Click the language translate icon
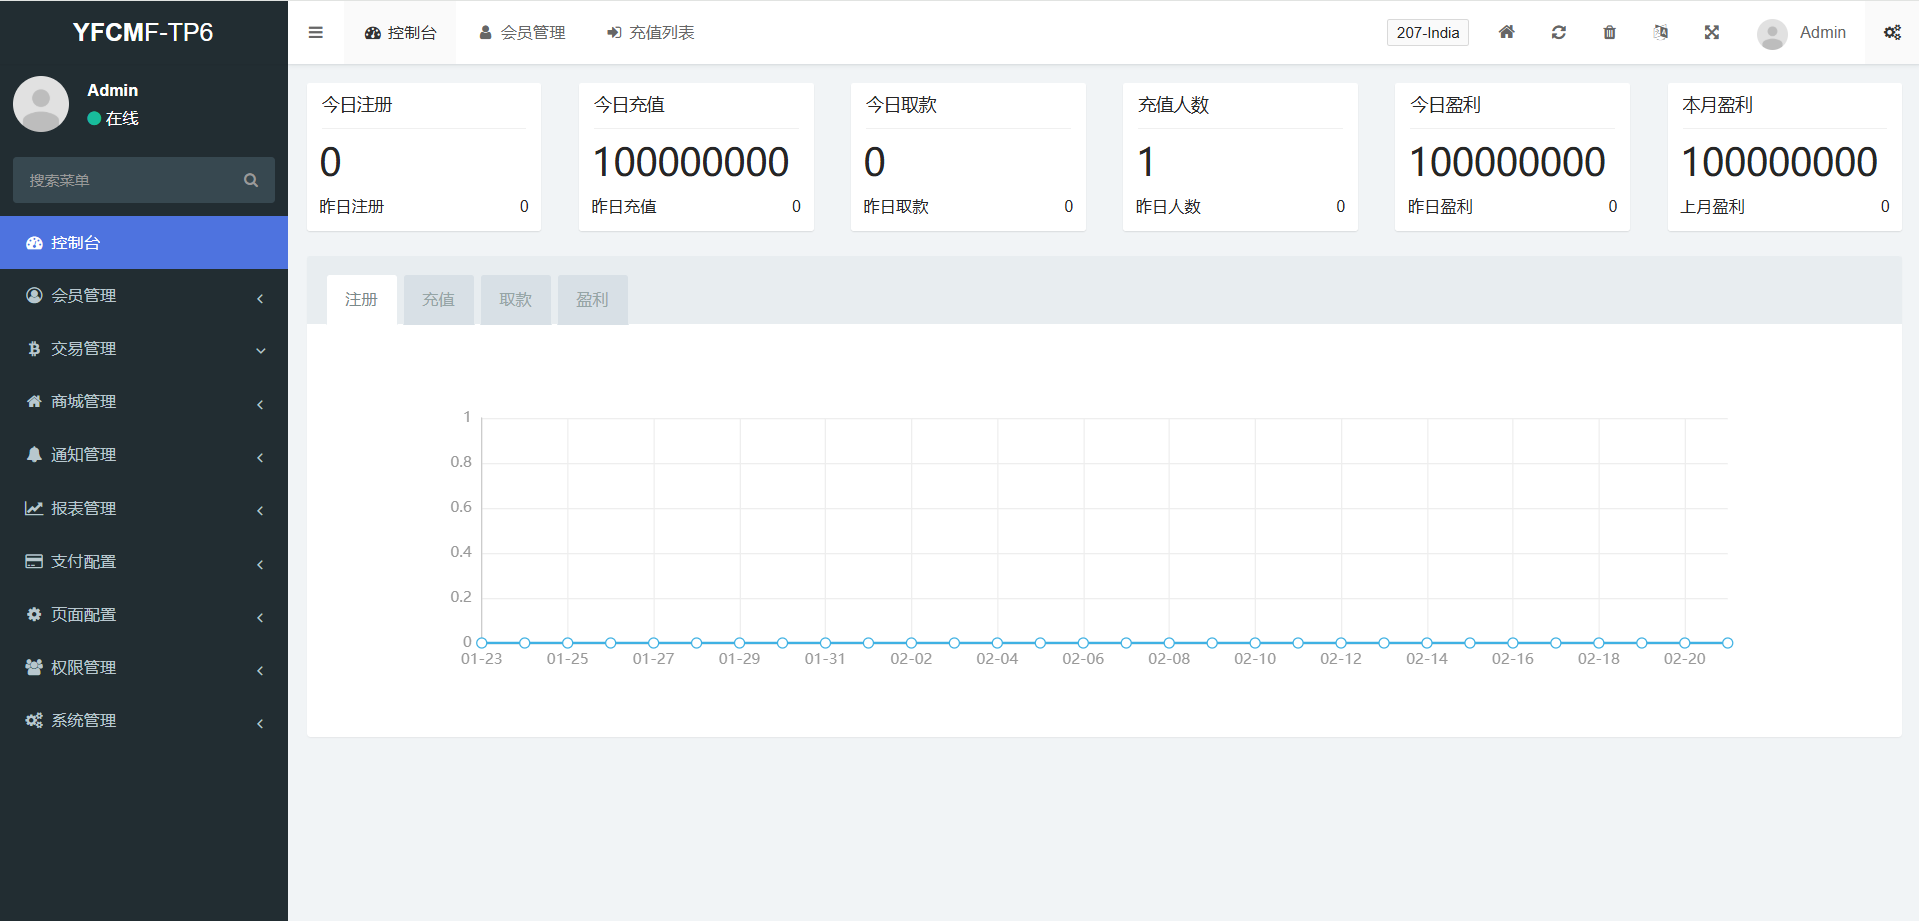Viewport: 1919px width, 921px height. [1660, 33]
